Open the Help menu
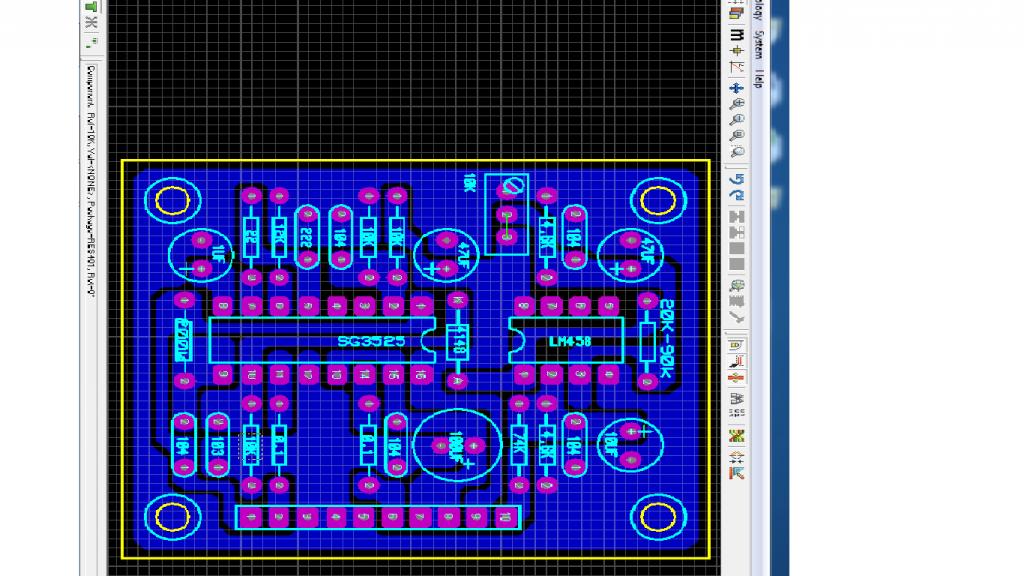Viewport: 1024px width, 576px height. (758, 78)
